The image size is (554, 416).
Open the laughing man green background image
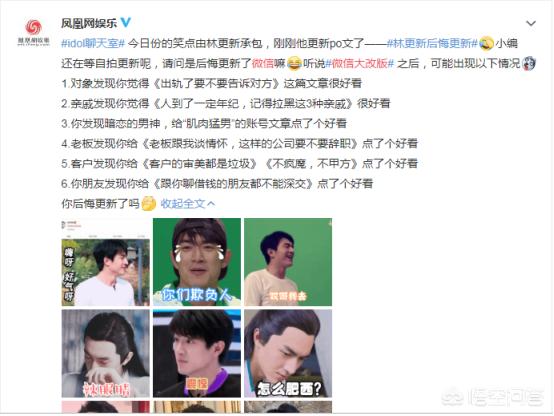288,262
